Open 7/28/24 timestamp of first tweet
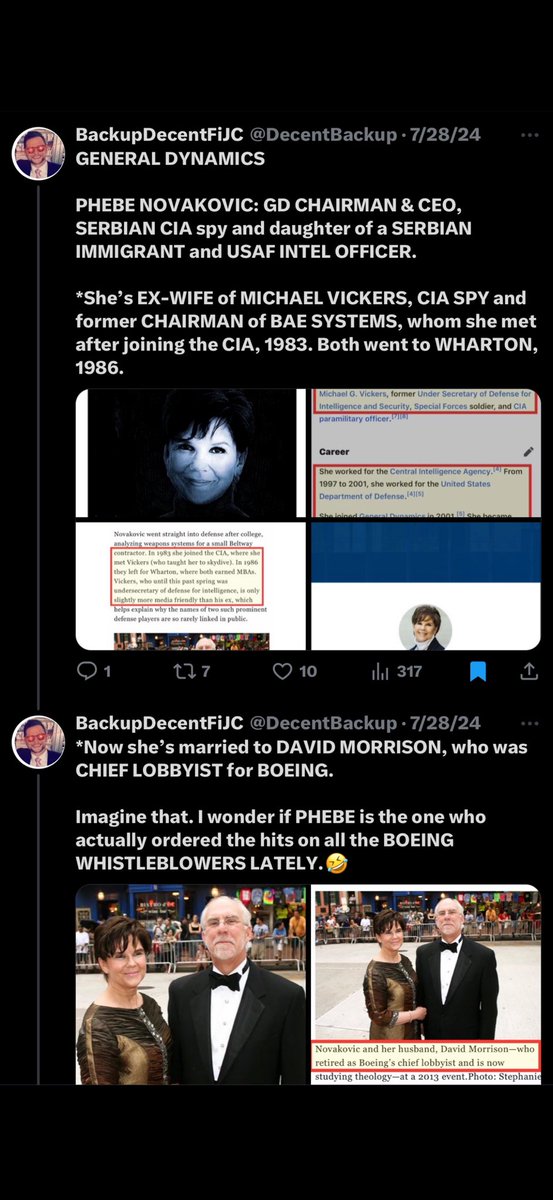Image resolution: width=553 pixels, height=1200 pixels. tap(443, 134)
